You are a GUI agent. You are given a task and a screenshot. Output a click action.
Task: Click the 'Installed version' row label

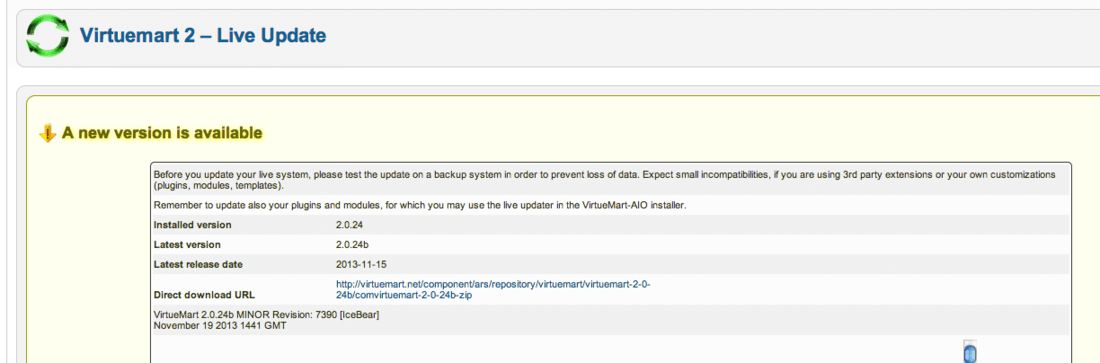point(192,225)
